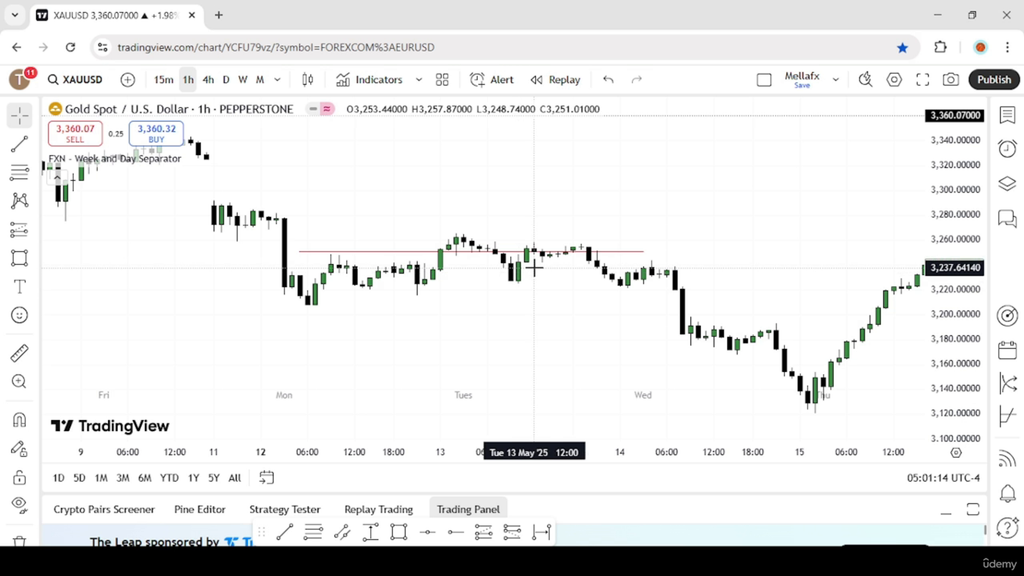
Task: Activate the zoom in tool
Action: pyautogui.click(x=20, y=381)
